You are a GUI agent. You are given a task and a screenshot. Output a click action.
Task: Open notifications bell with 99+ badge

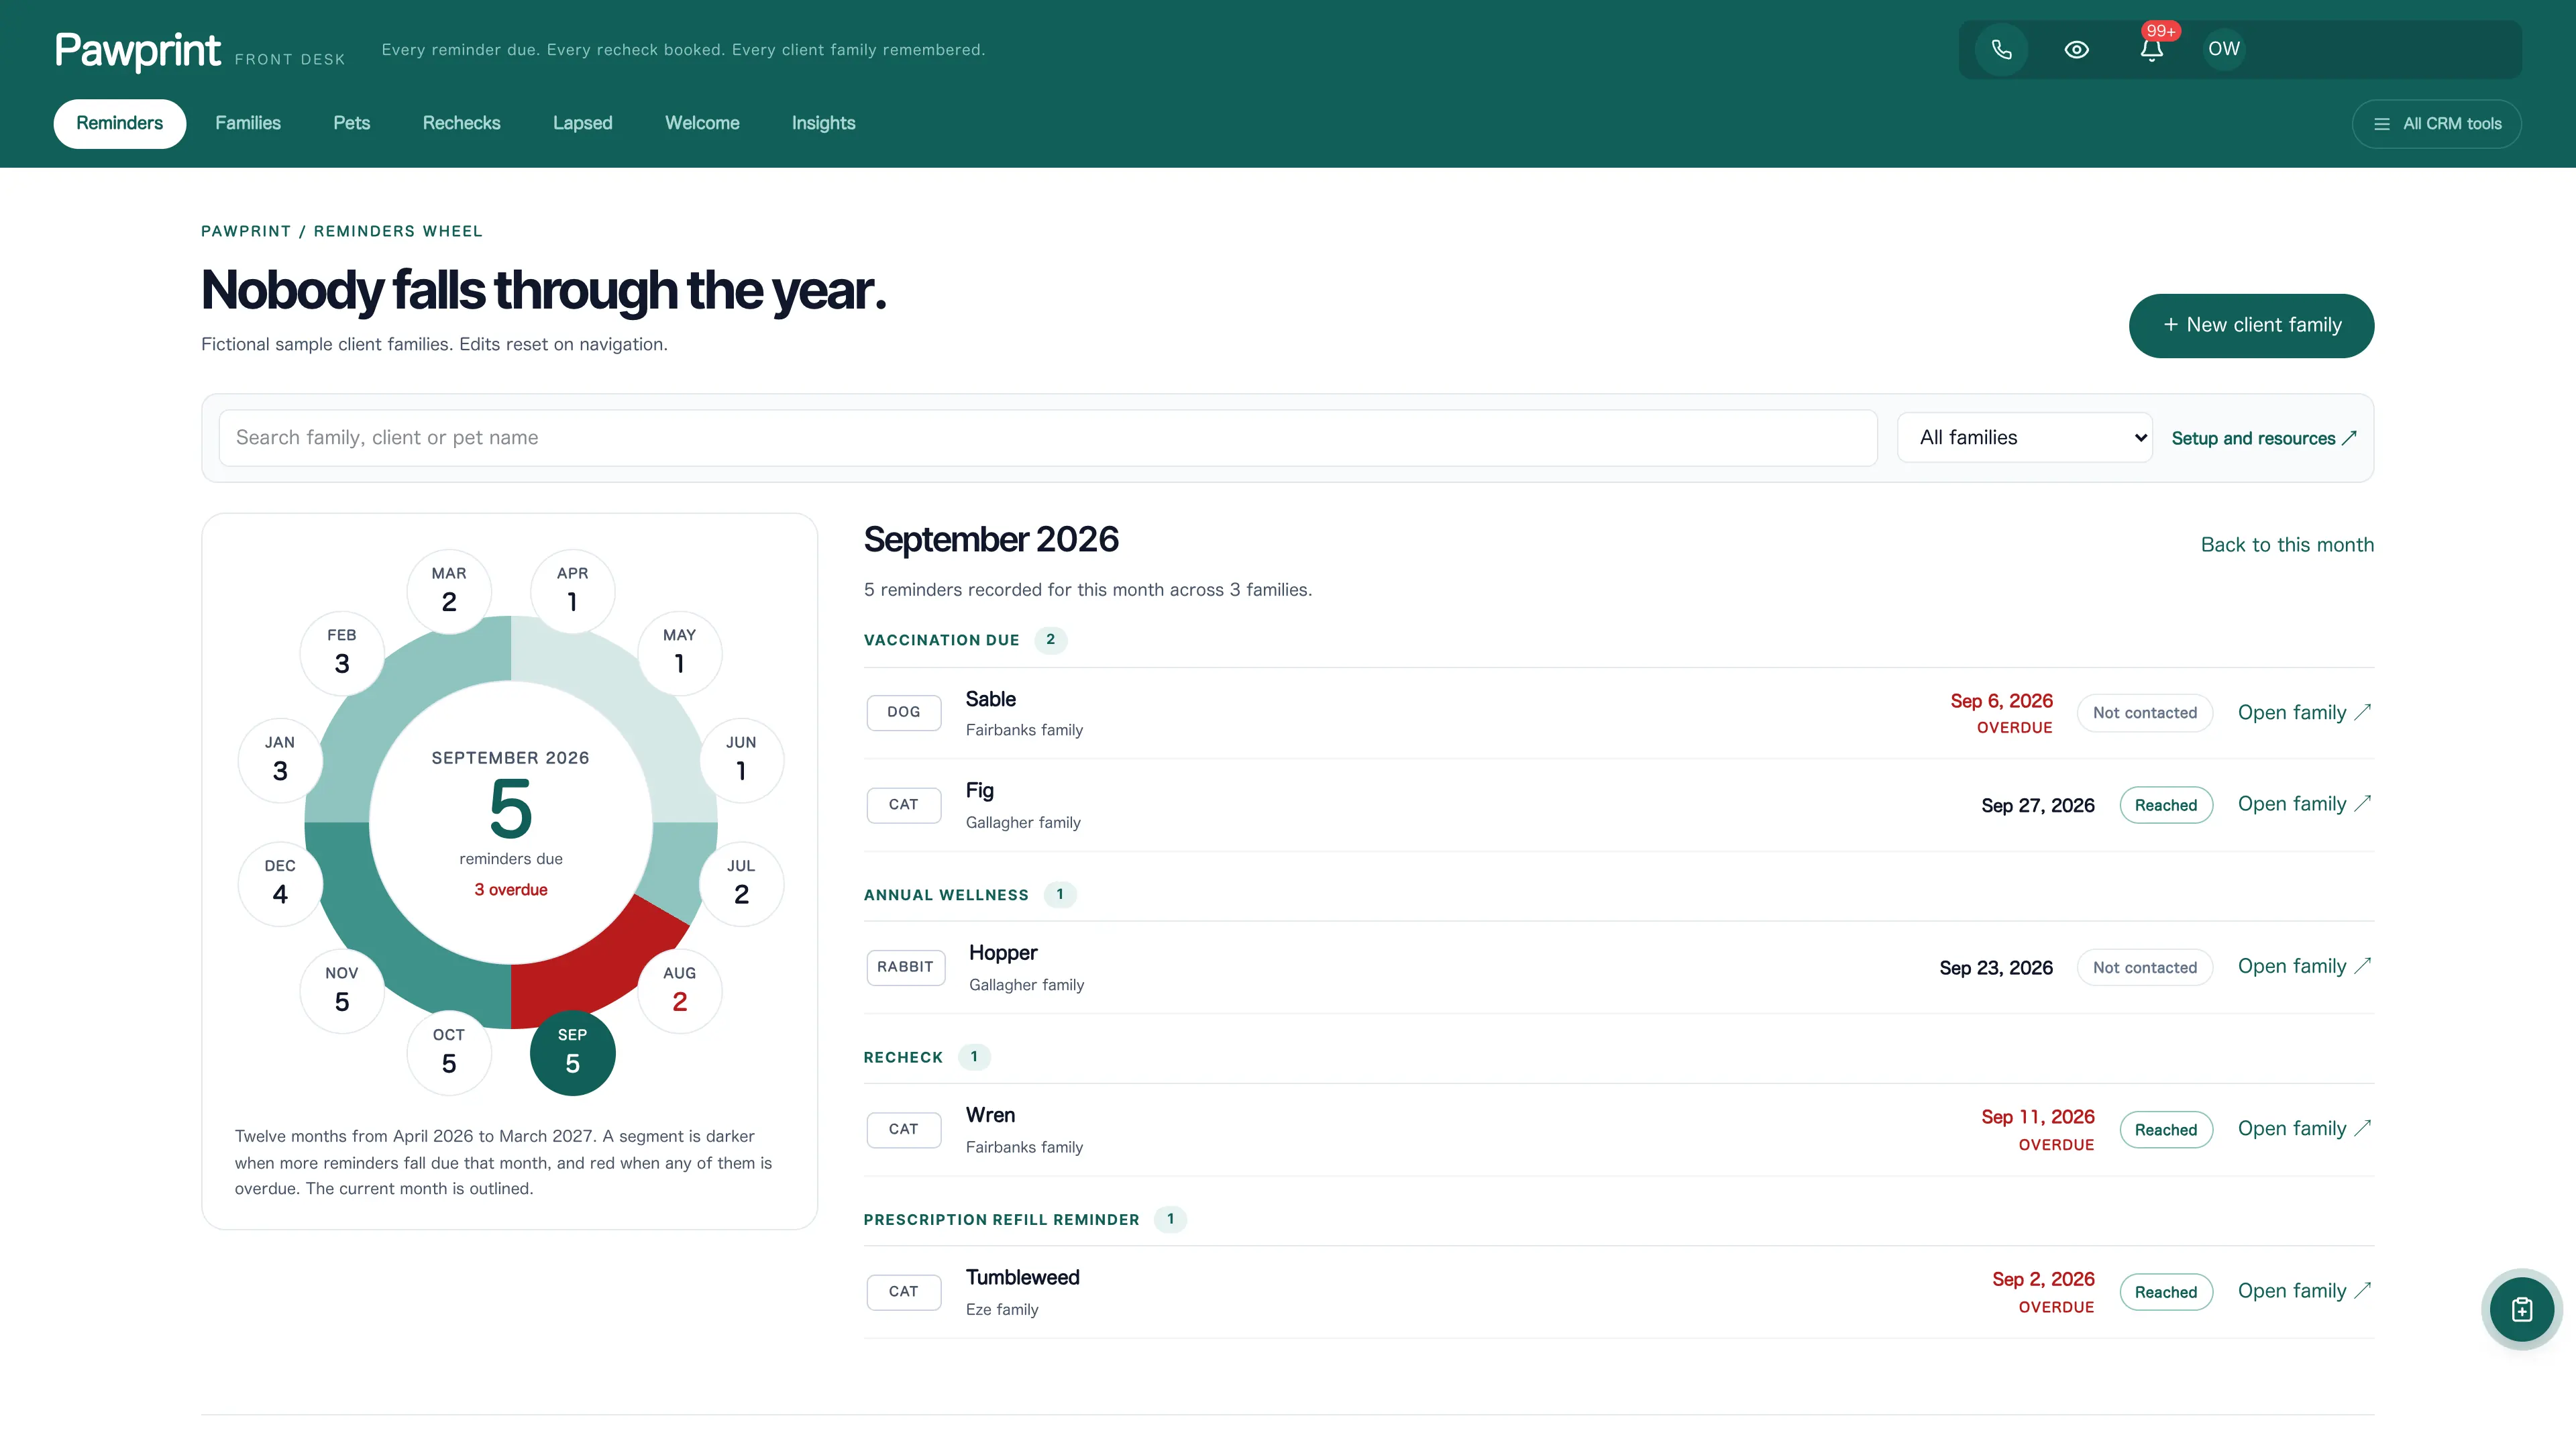pos(2152,49)
